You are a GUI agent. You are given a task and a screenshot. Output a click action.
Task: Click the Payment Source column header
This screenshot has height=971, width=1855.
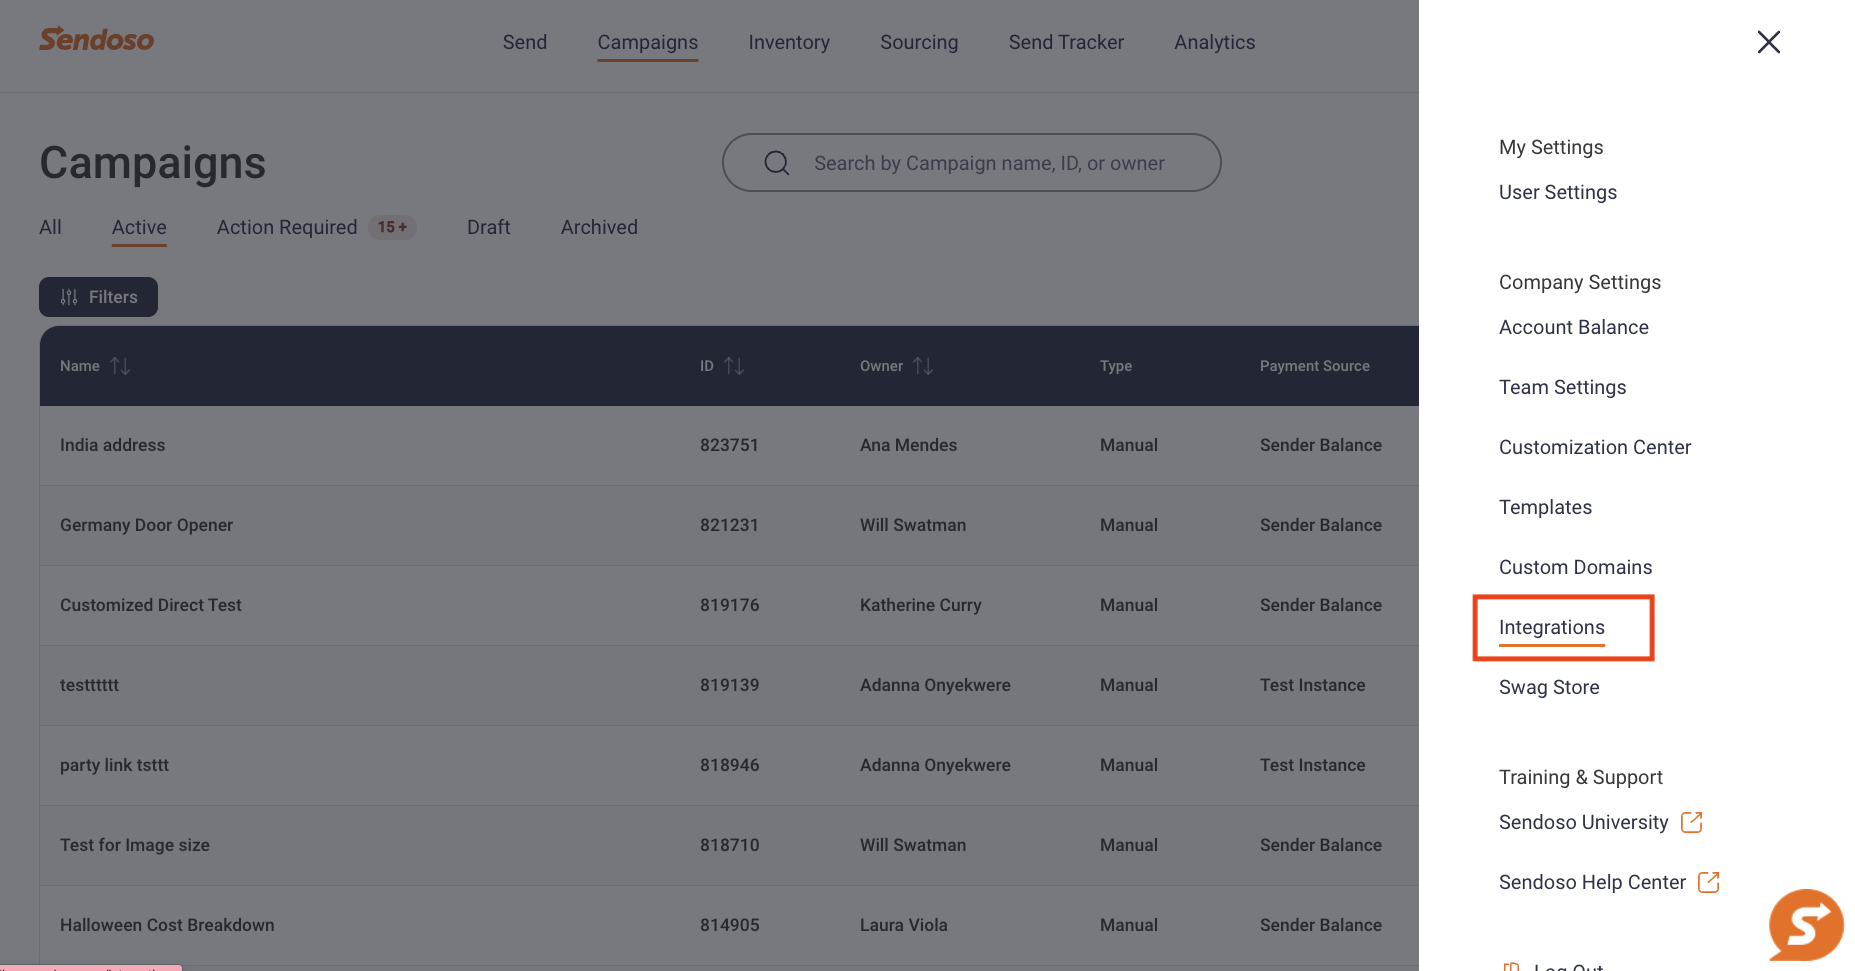1315,366
